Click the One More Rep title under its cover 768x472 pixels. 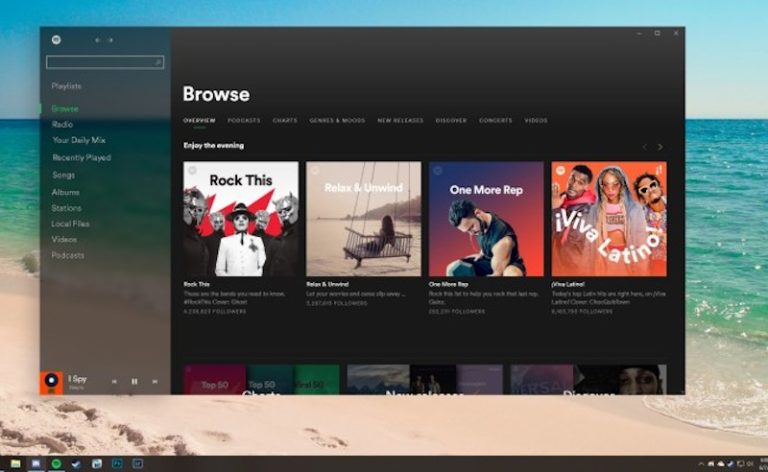pos(448,284)
